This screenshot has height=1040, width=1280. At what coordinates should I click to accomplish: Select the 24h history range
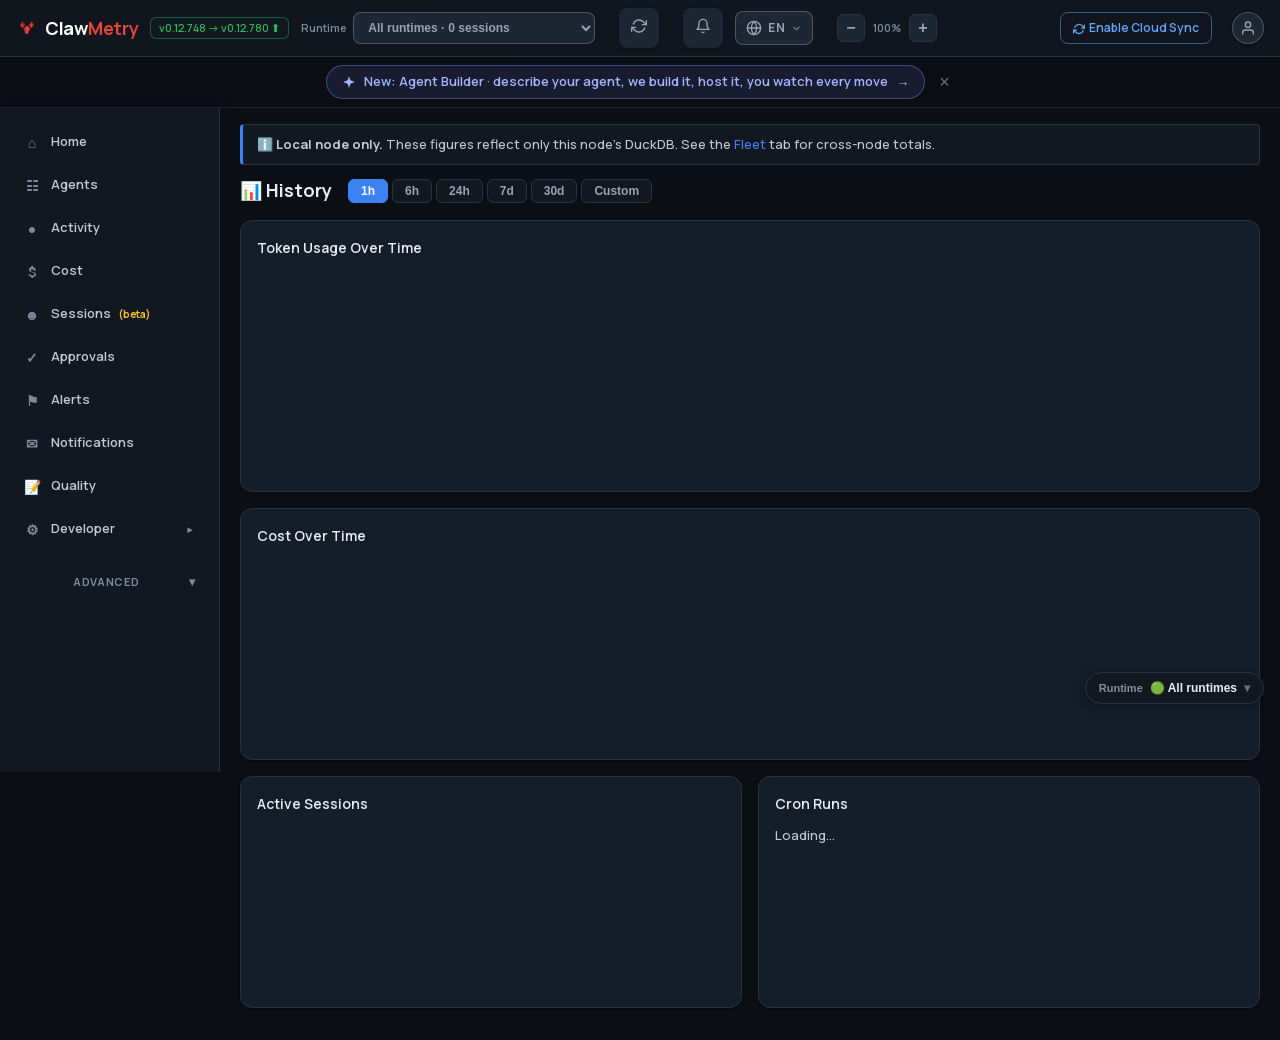[459, 191]
